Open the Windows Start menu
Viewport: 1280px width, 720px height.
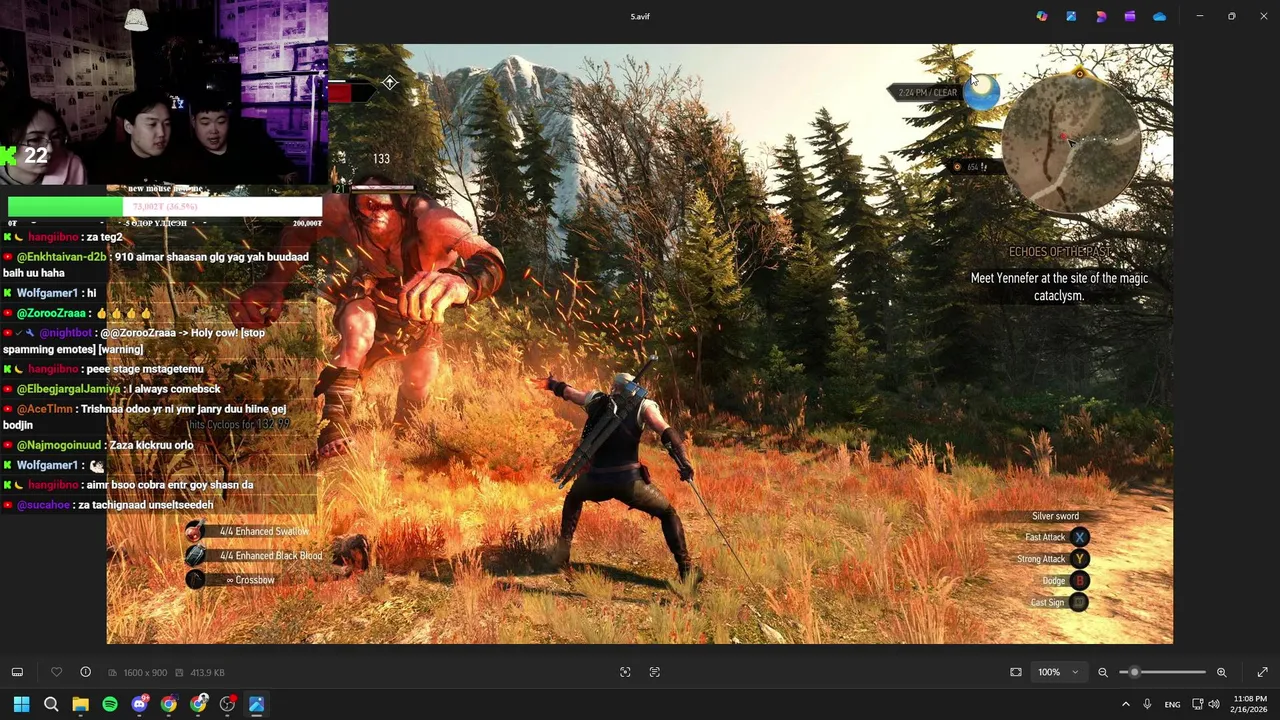pyautogui.click(x=21, y=704)
